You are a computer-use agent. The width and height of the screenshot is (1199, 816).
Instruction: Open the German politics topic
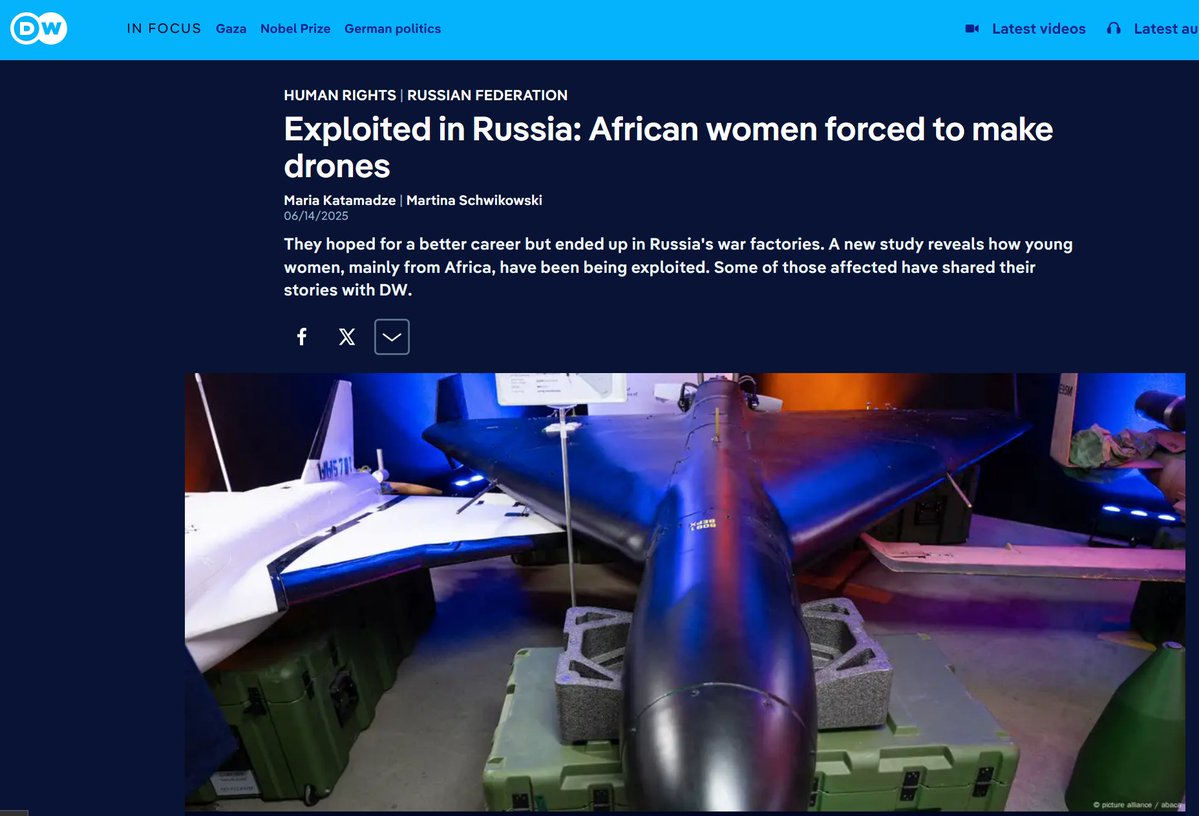point(392,28)
